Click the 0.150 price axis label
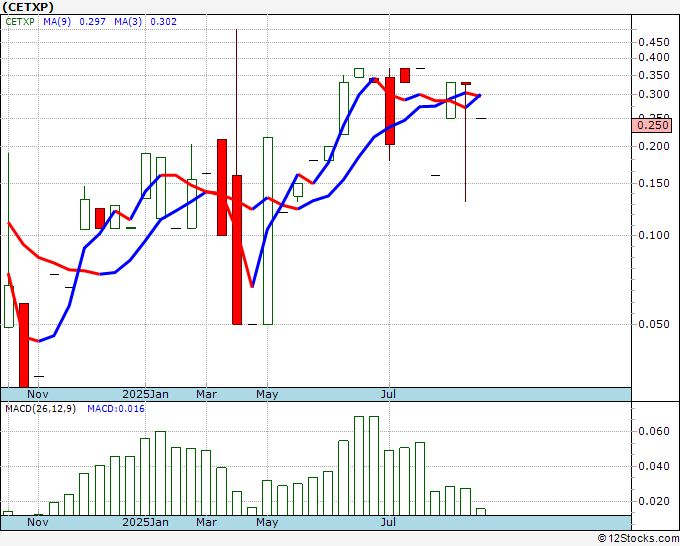This screenshot has width=680, height=546. (654, 183)
